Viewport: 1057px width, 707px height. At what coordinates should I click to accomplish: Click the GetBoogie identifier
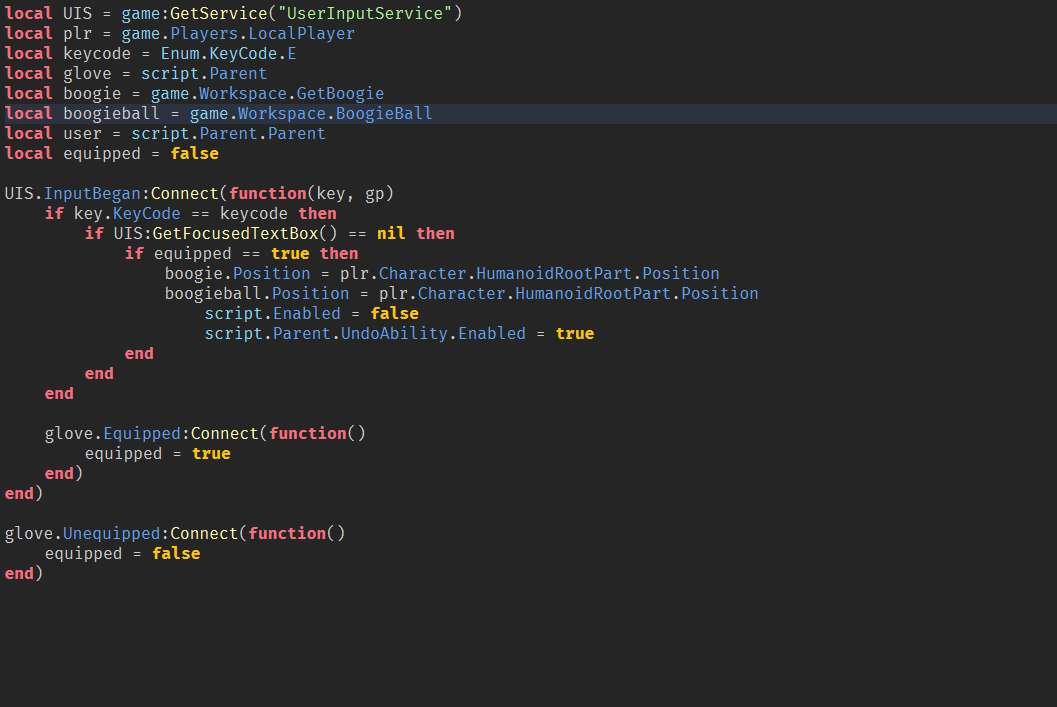pos(340,94)
